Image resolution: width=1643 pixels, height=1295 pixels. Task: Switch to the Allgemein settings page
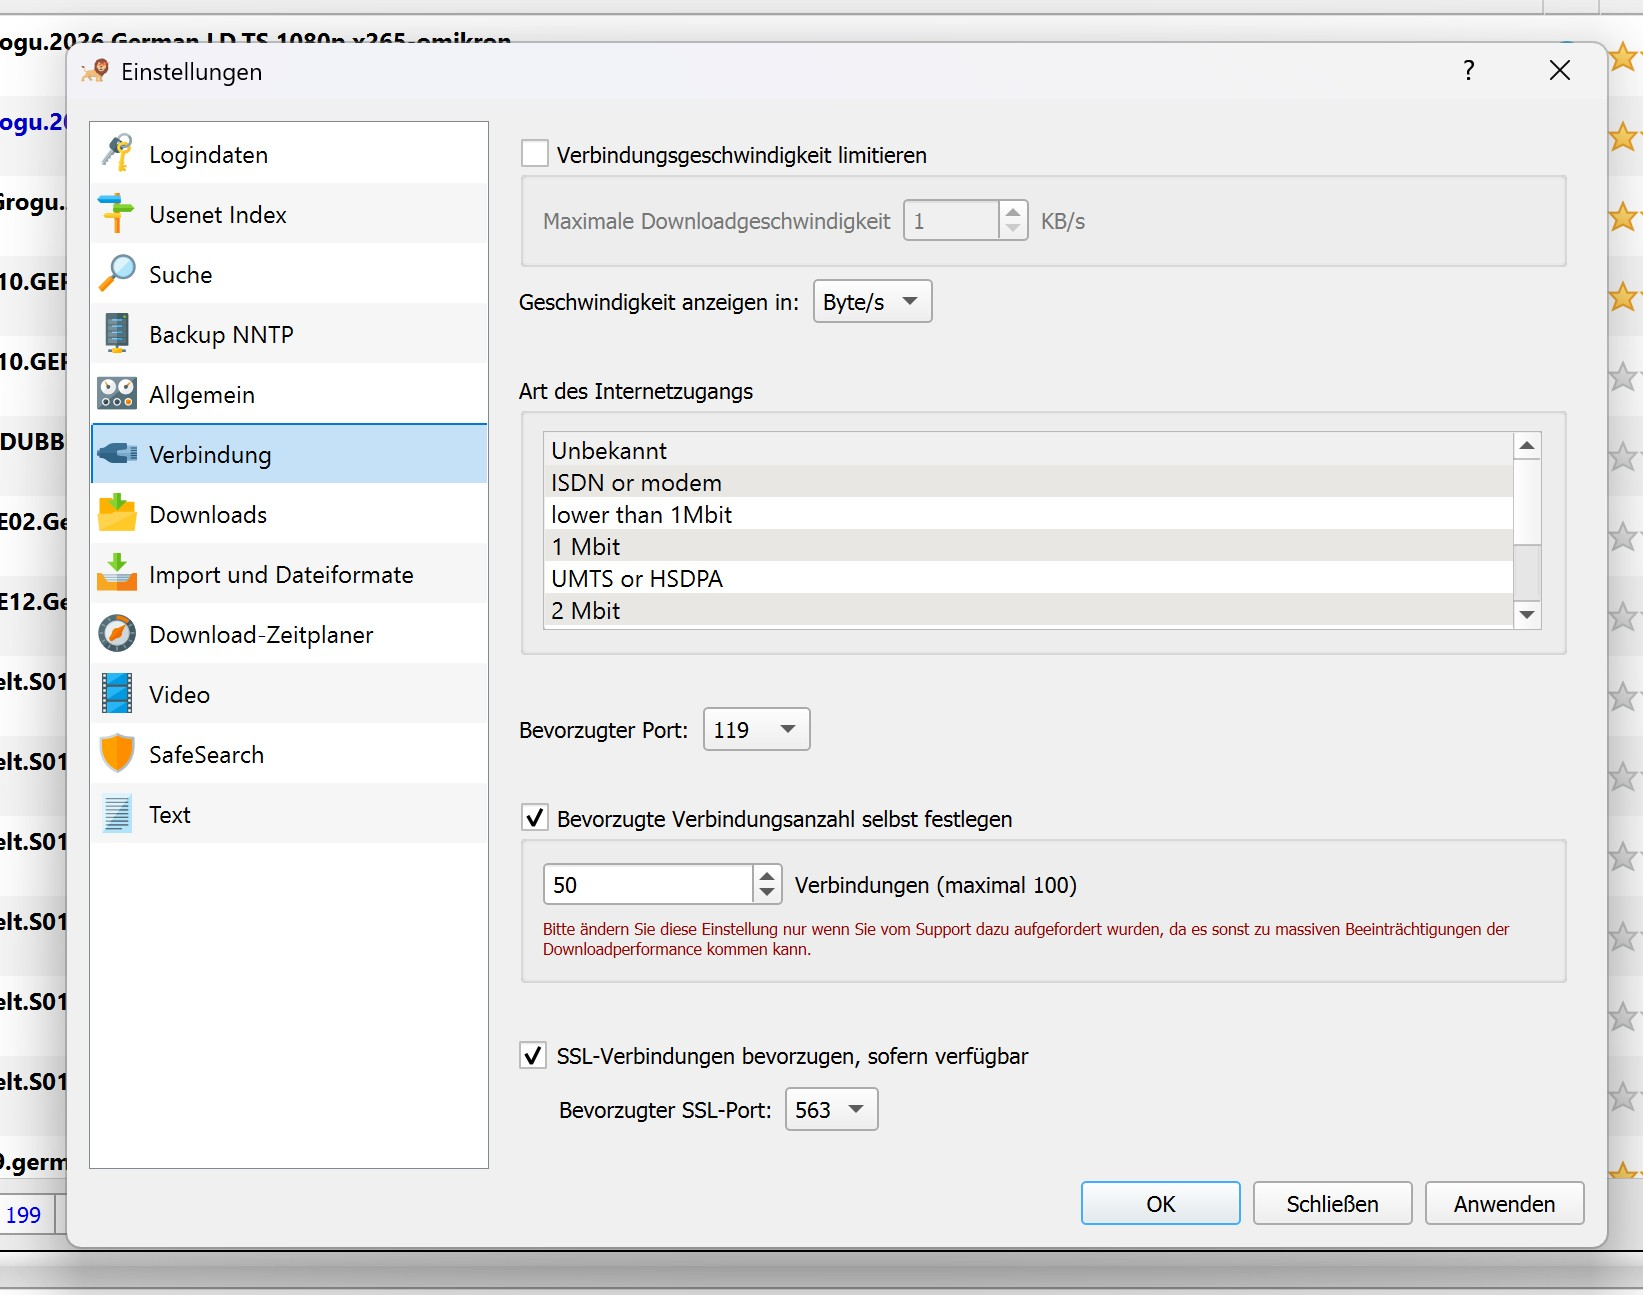click(289, 394)
